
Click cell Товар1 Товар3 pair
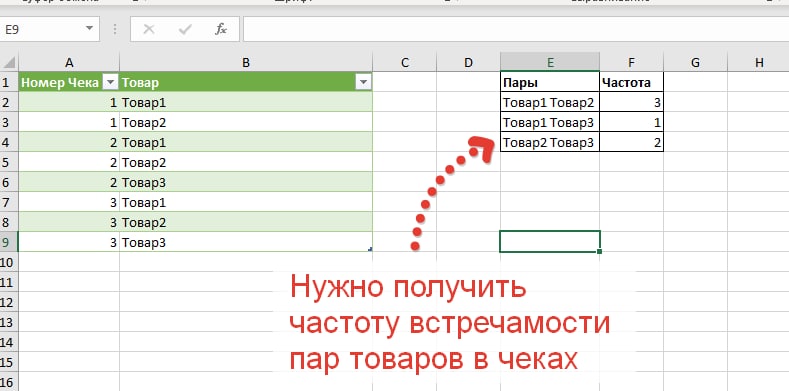click(x=550, y=122)
